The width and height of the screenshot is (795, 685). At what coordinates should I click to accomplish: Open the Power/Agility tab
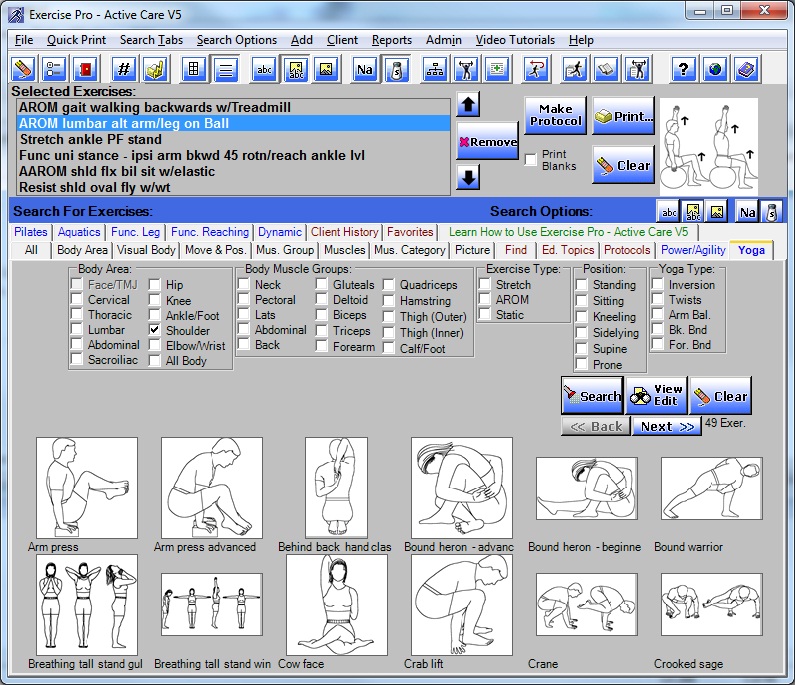[693, 250]
